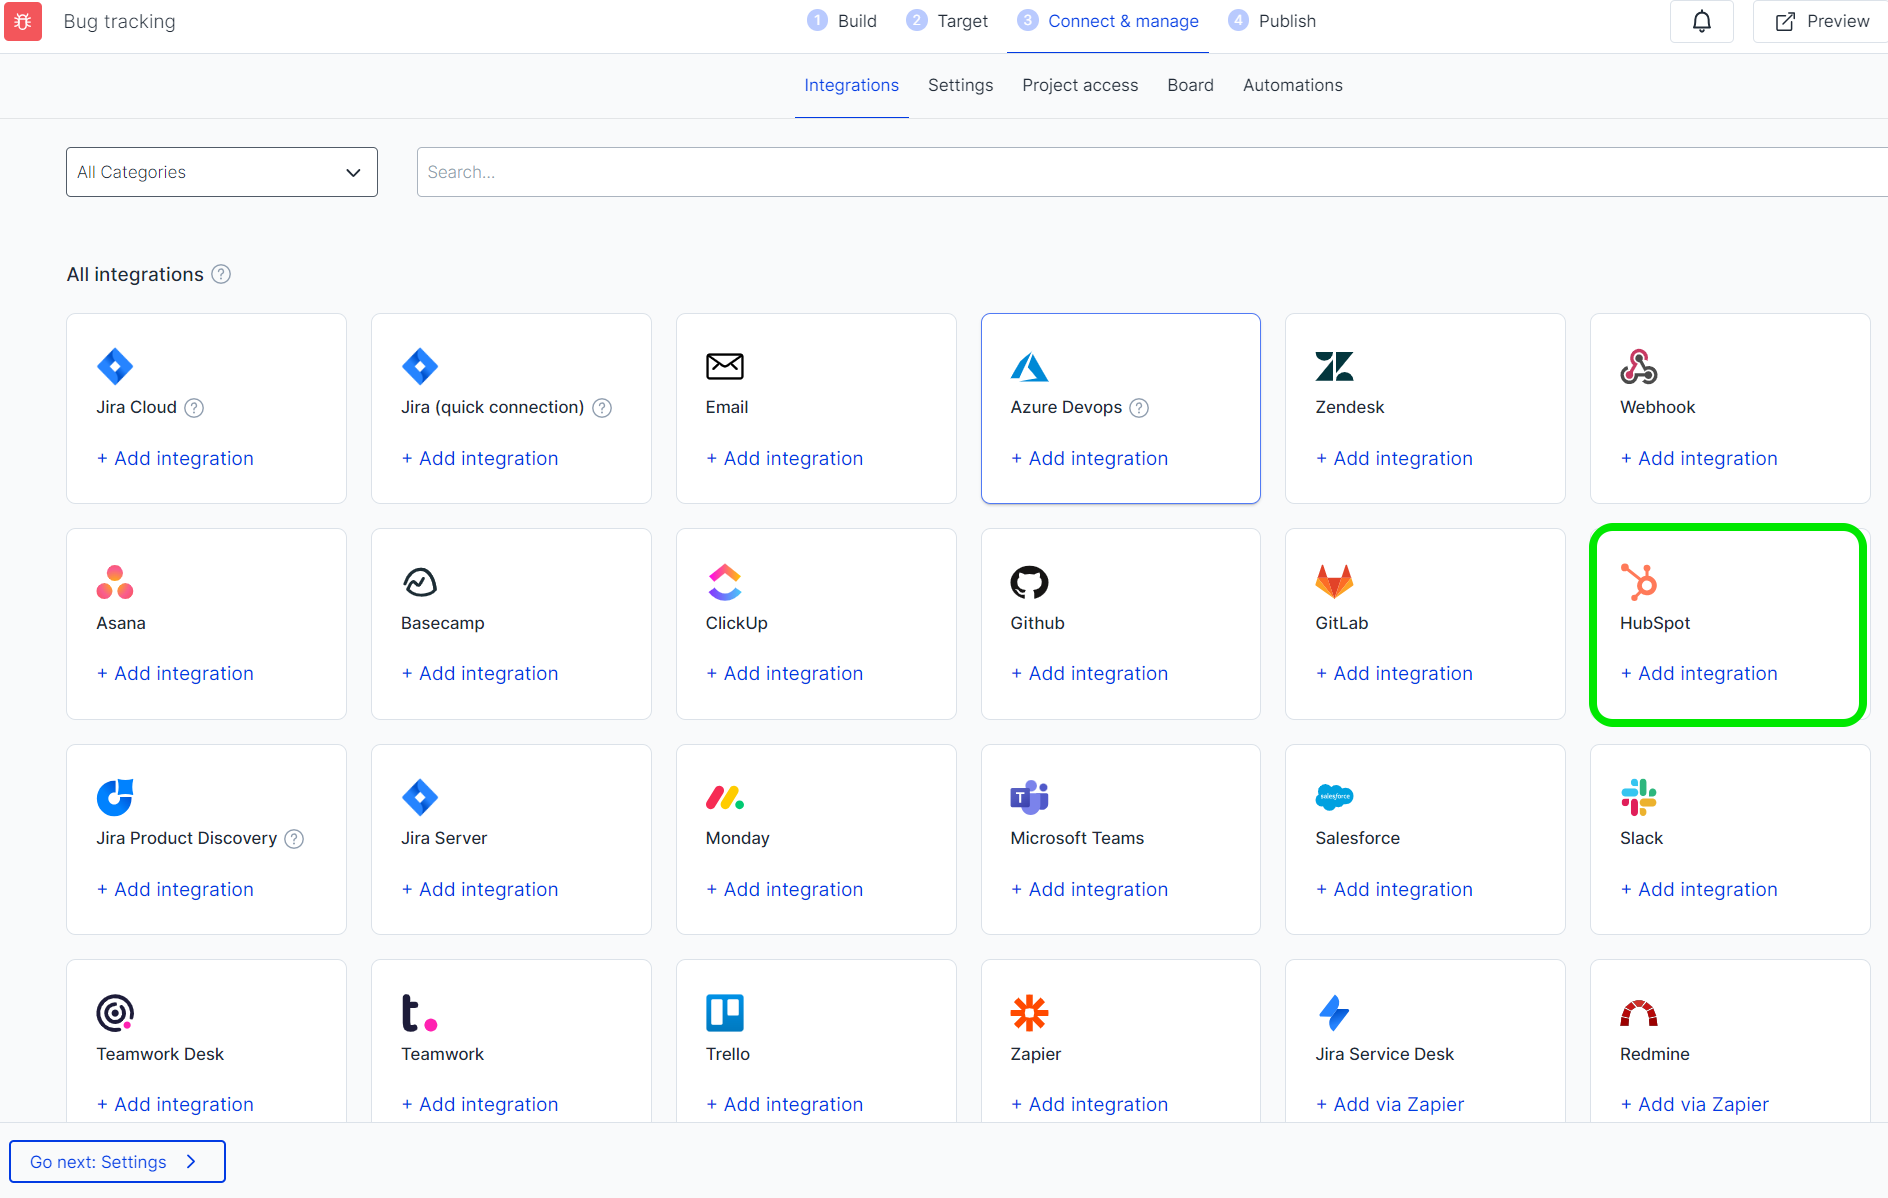Add integration for Salesforce
This screenshot has width=1888, height=1198.
point(1394,890)
